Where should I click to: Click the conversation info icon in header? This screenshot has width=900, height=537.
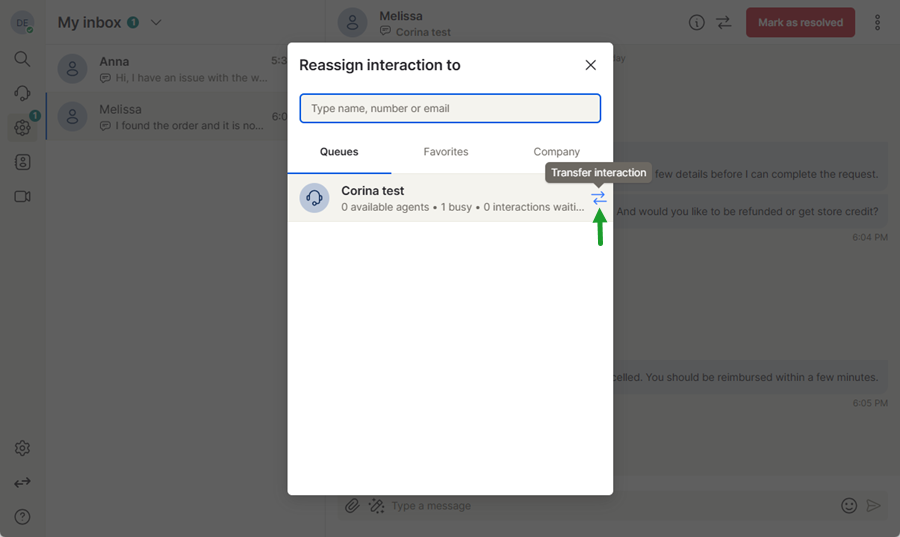[697, 23]
